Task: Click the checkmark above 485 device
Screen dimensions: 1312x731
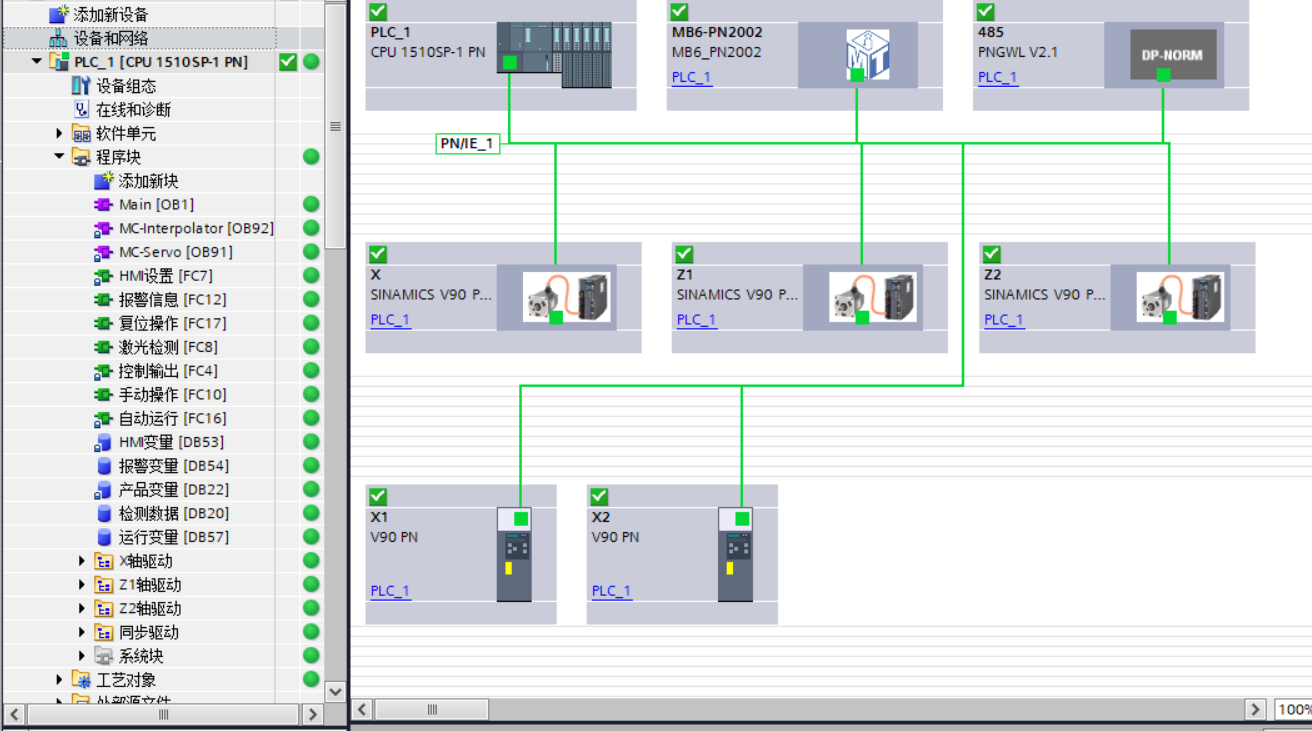Action: (x=985, y=12)
